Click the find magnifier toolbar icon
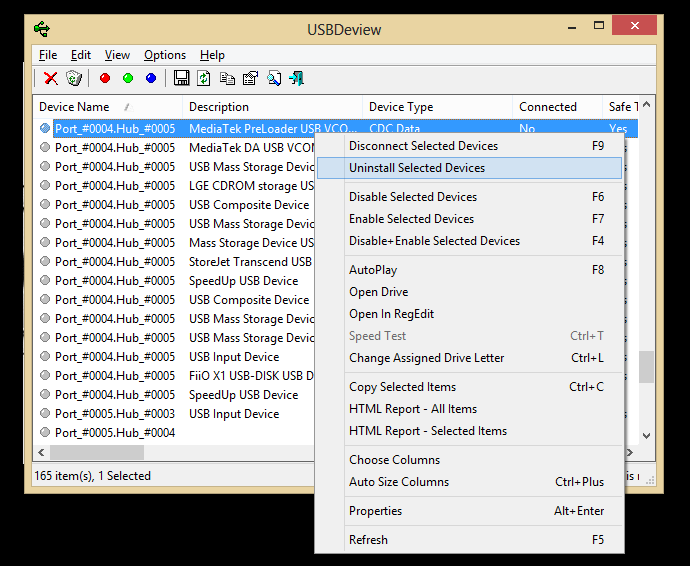Viewport: 690px width, 566px height. tap(274, 78)
